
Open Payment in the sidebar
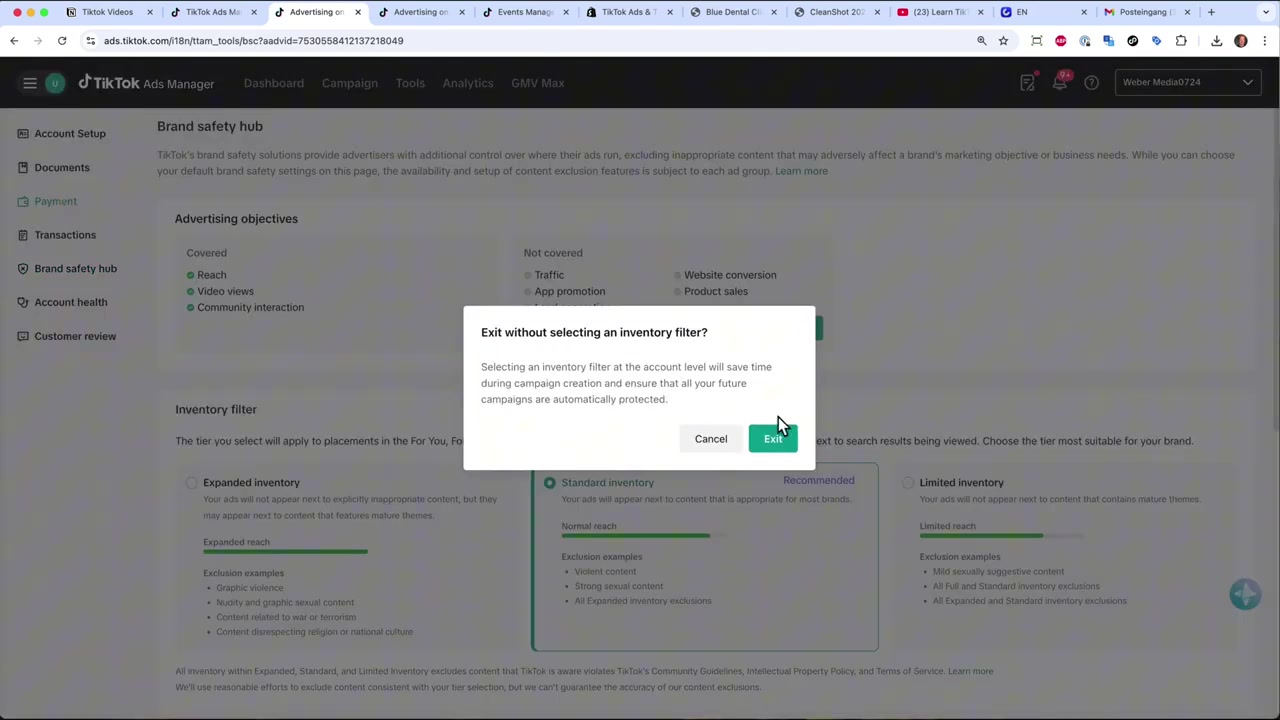point(56,201)
